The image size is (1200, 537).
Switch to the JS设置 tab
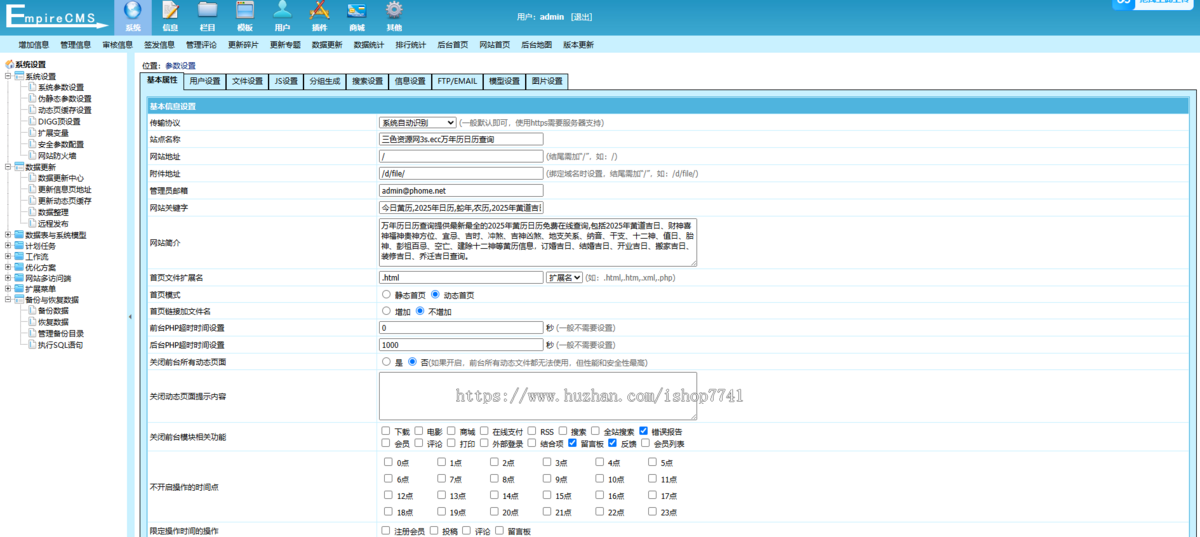(x=286, y=82)
